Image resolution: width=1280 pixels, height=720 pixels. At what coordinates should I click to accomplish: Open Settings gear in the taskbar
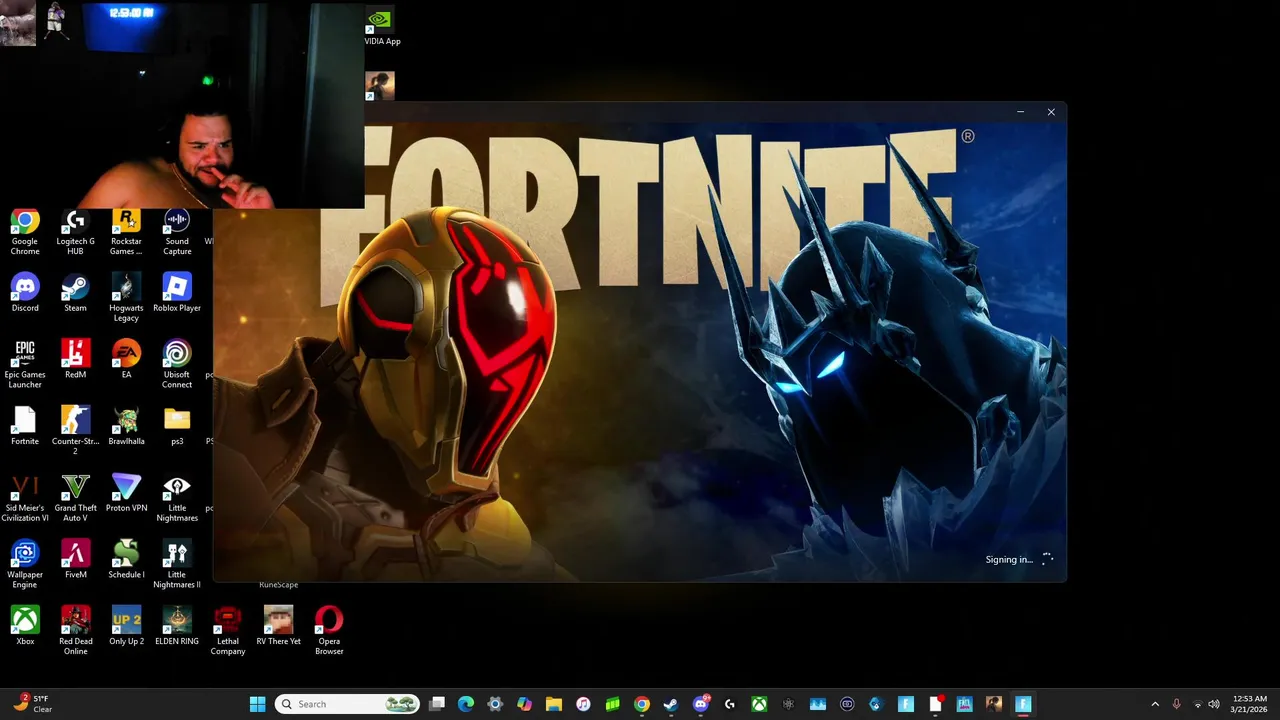click(495, 704)
